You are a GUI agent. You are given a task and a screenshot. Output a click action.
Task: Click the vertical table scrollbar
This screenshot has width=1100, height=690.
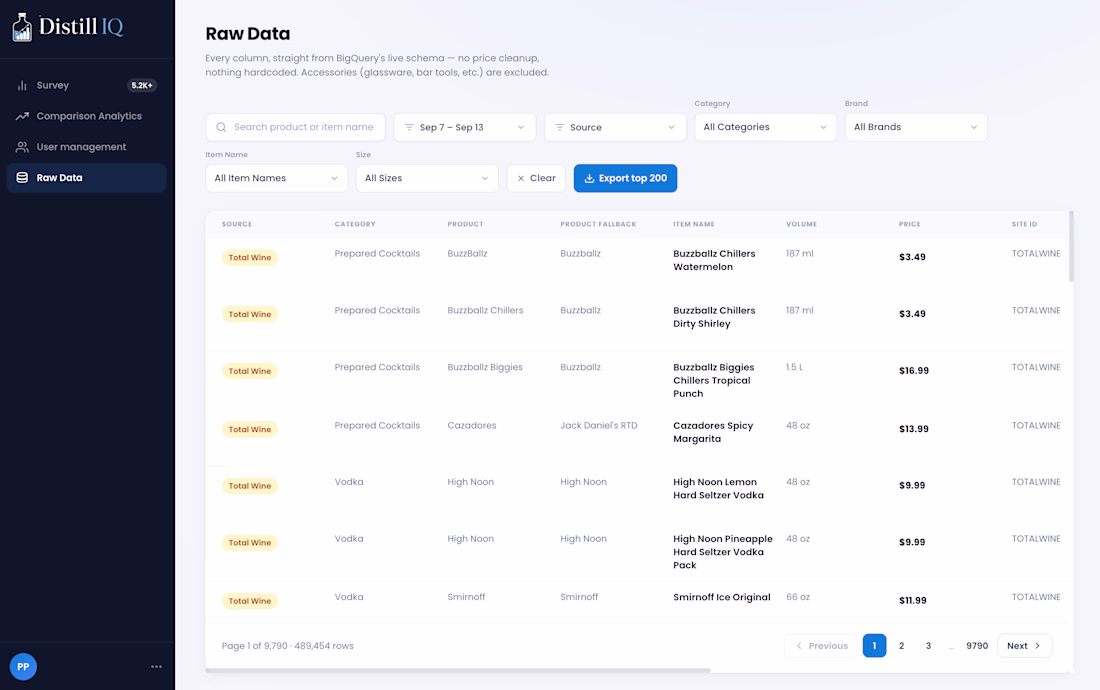[x=1071, y=246]
